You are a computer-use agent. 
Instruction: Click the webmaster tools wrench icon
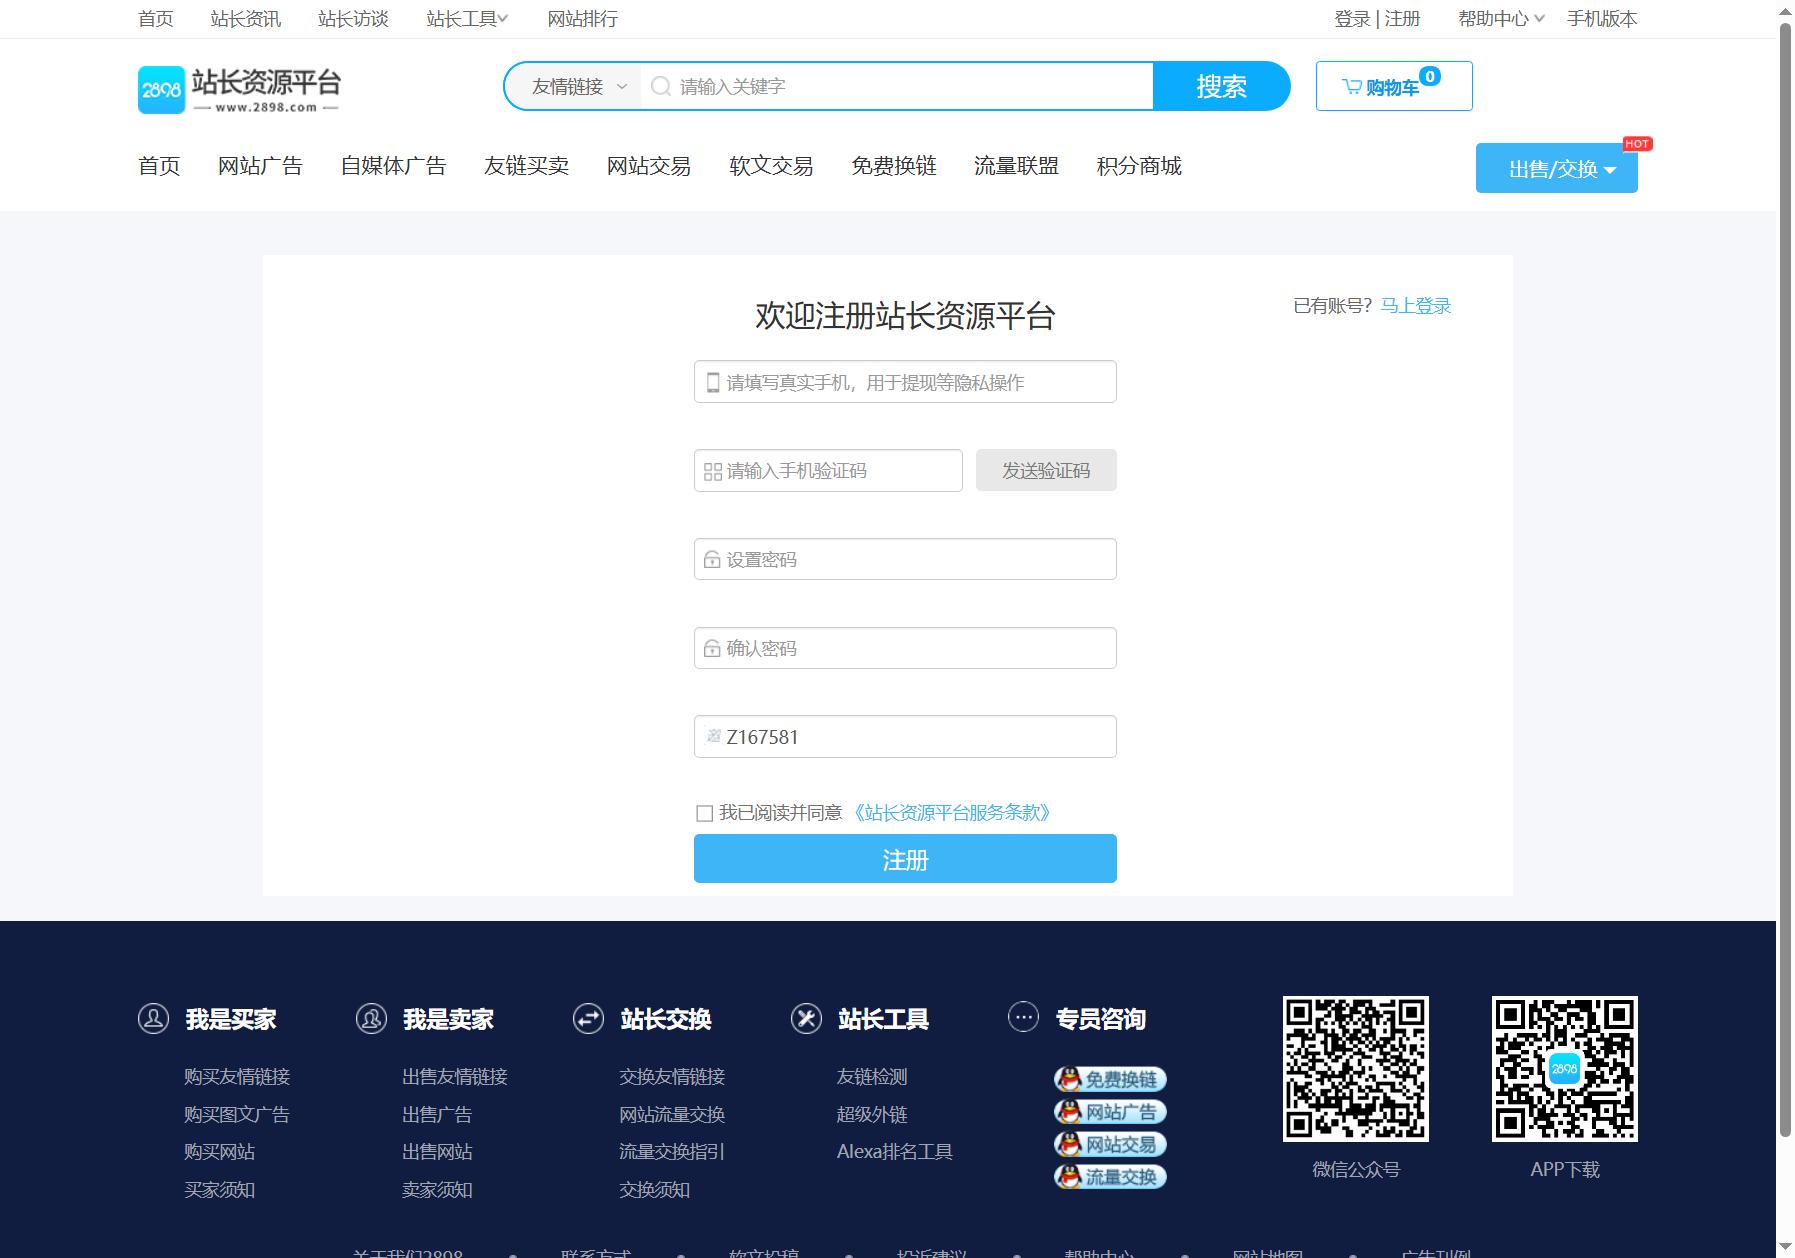pyautogui.click(x=806, y=1019)
